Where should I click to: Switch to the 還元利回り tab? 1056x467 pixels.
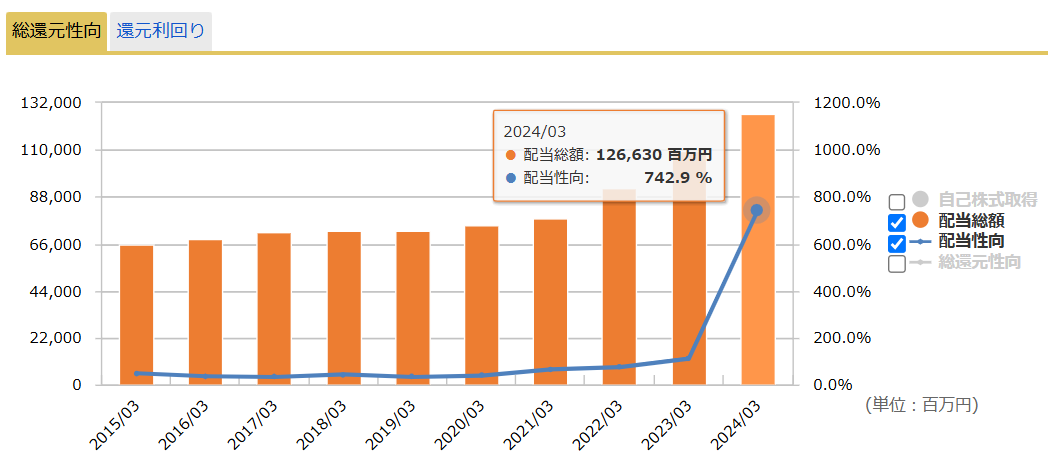tap(160, 30)
